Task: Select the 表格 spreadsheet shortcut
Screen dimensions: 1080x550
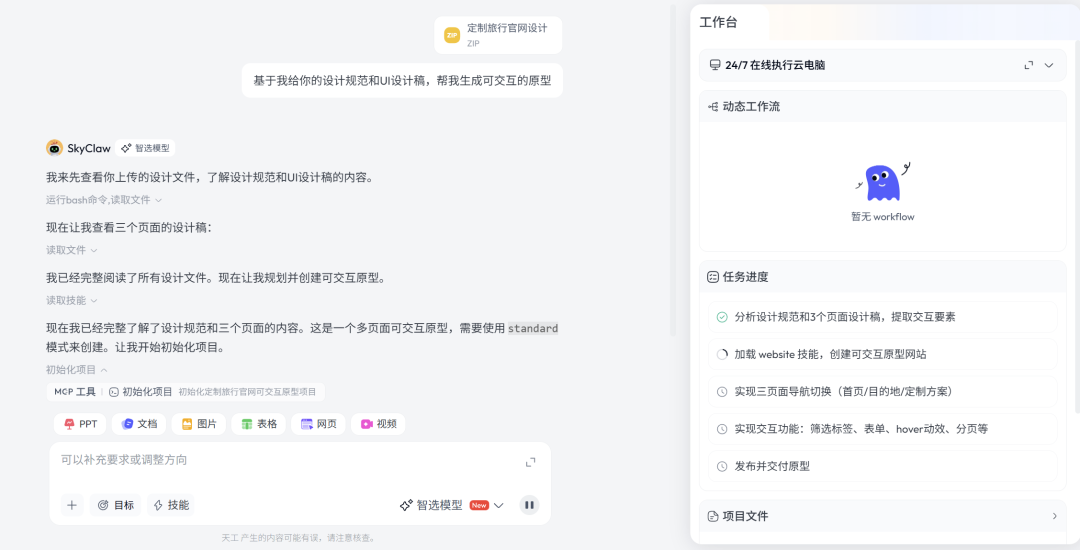Action: point(259,424)
